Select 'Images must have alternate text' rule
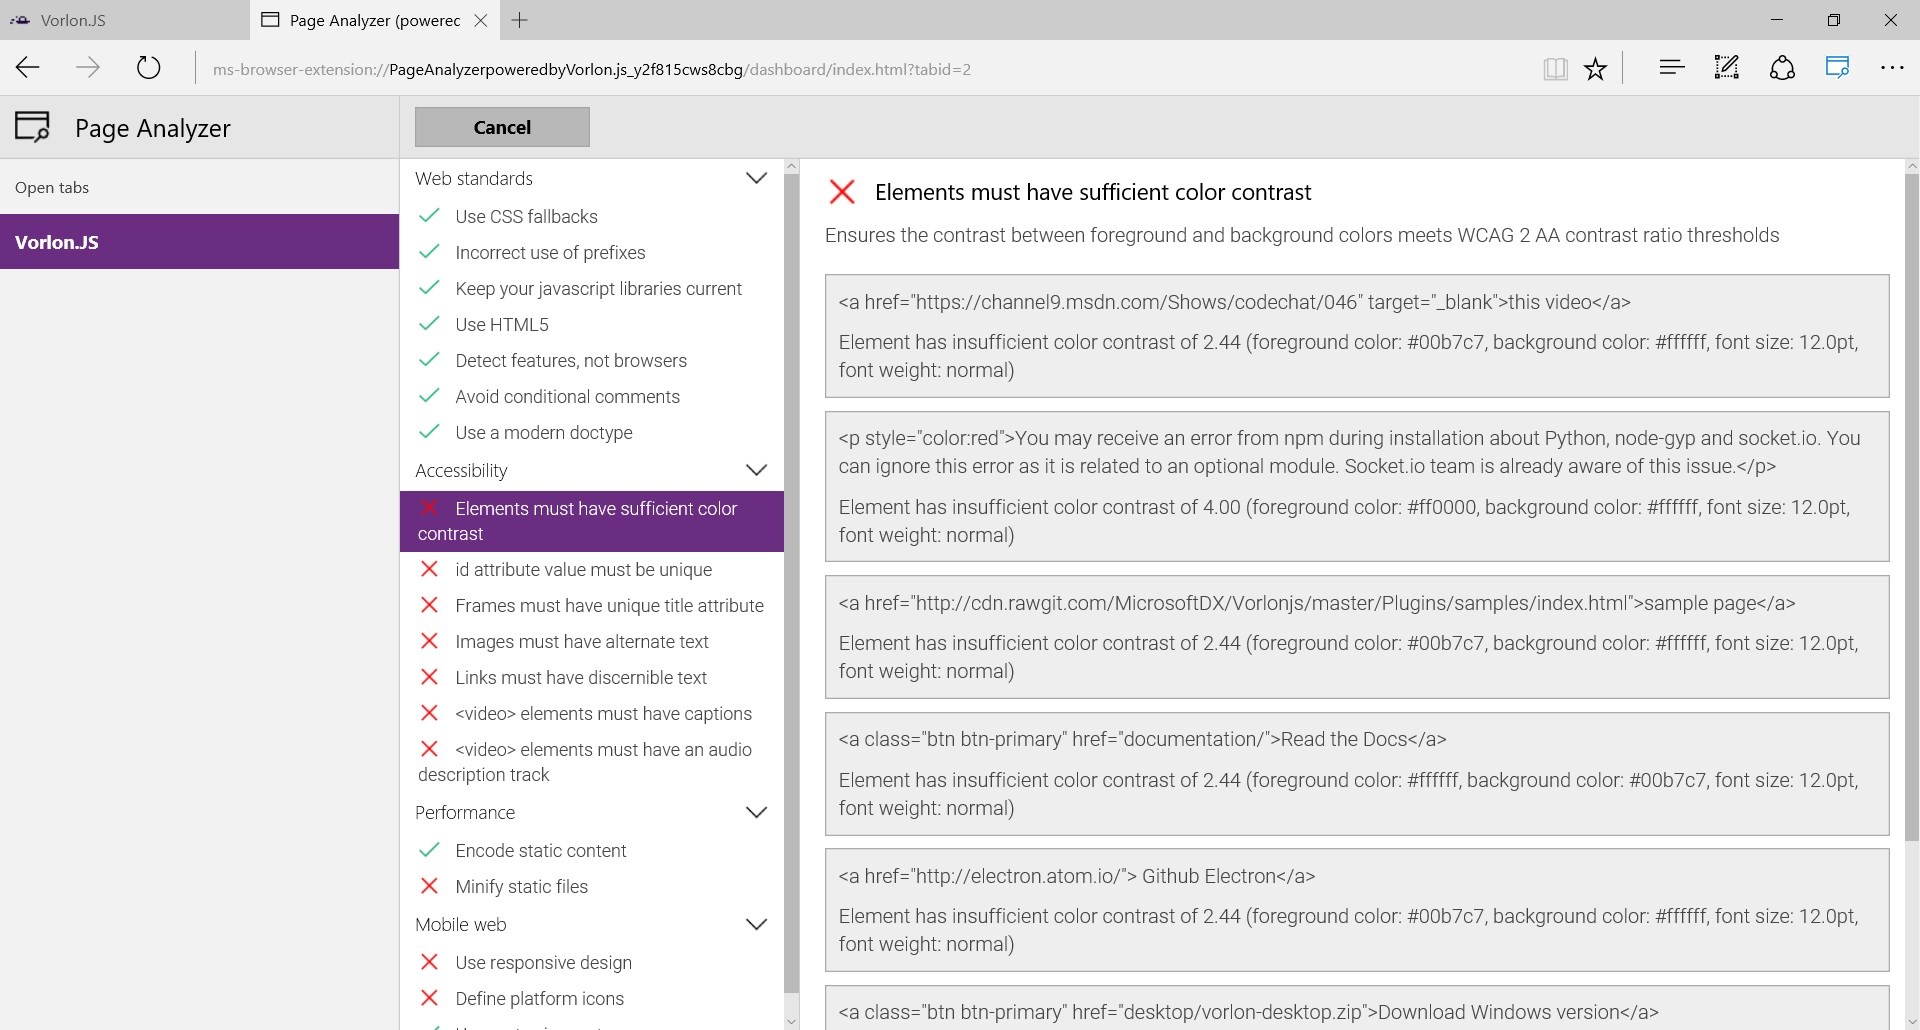The image size is (1920, 1030). [x=581, y=642]
